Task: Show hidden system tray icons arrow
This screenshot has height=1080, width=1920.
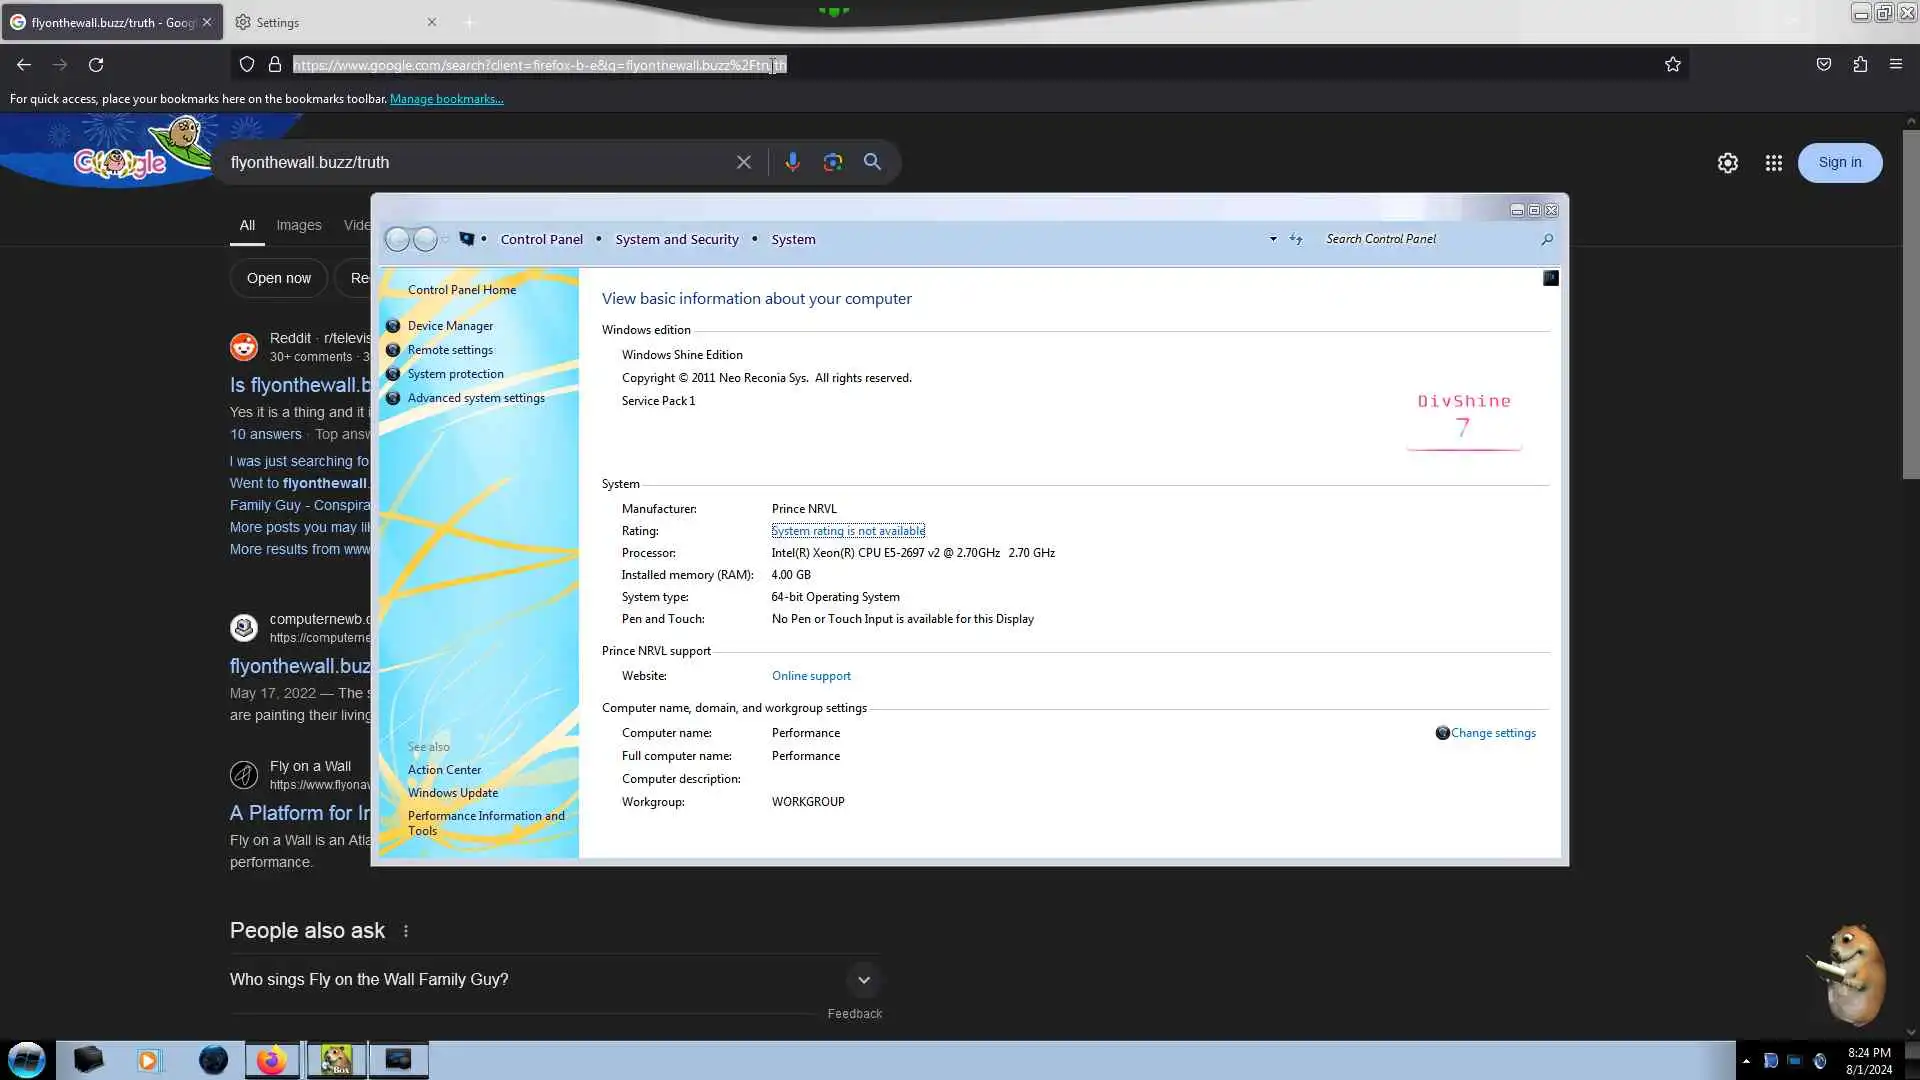Action: pyautogui.click(x=1746, y=1061)
